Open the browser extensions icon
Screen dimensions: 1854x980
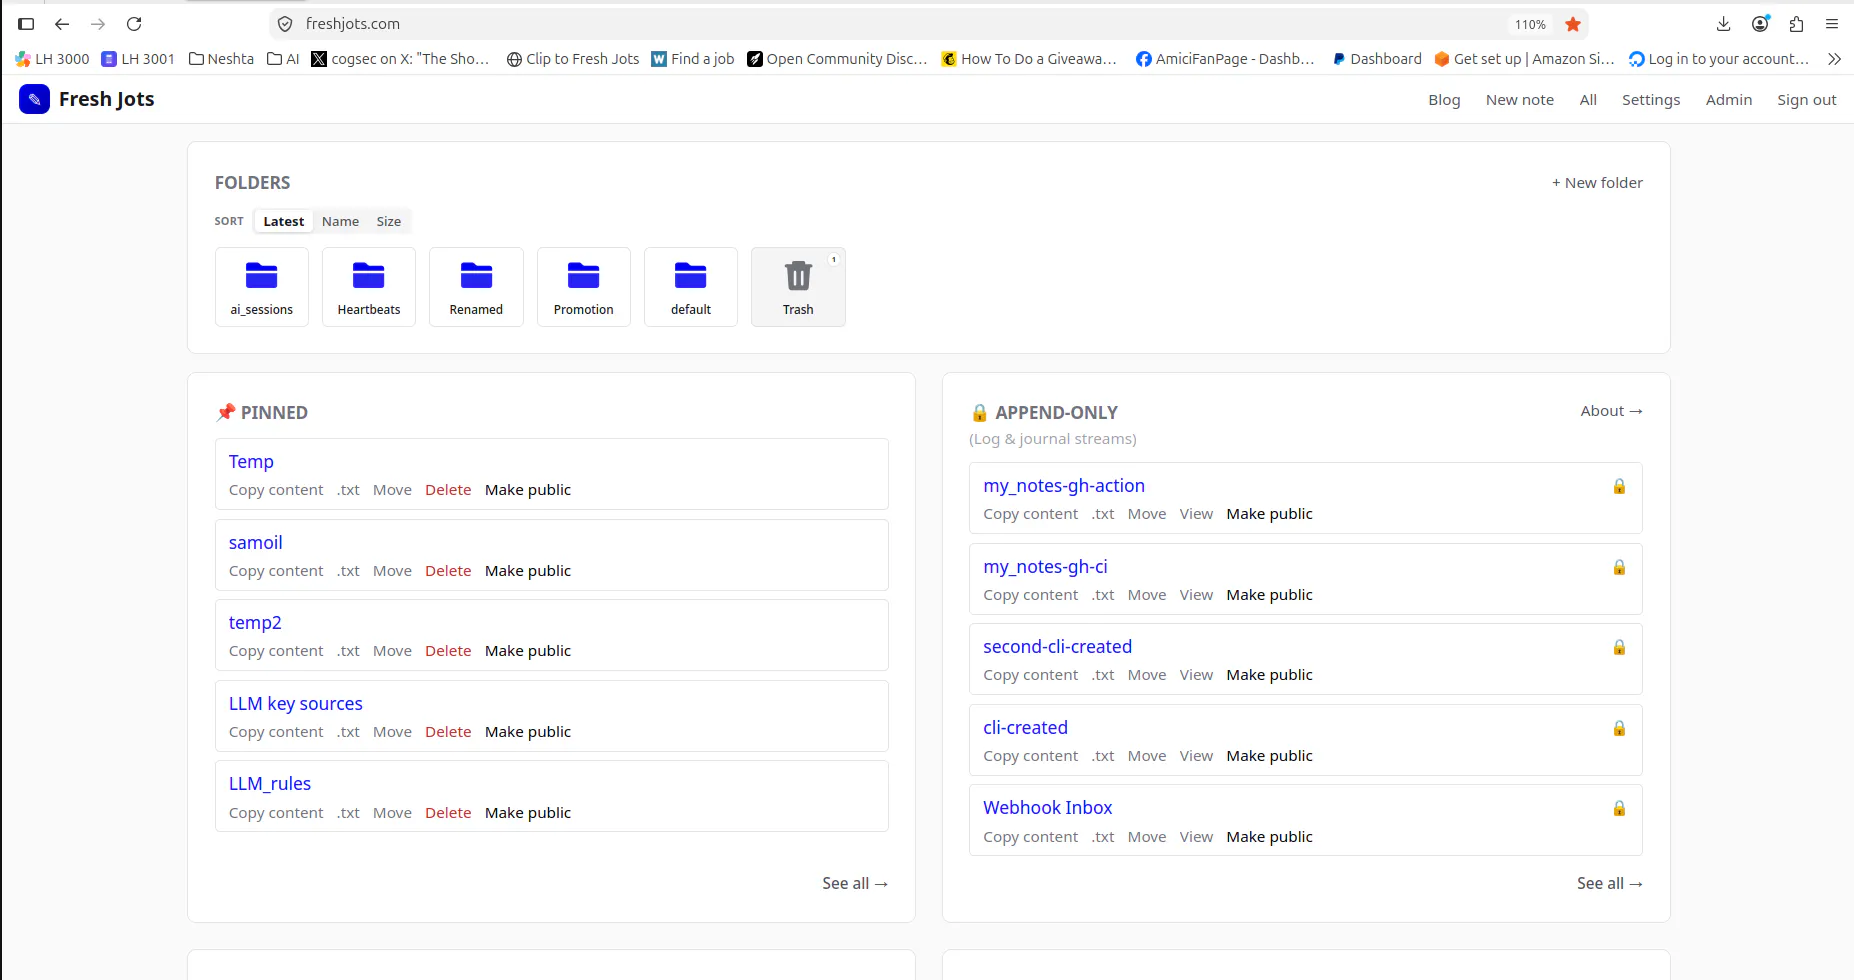pyautogui.click(x=1796, y=24)
